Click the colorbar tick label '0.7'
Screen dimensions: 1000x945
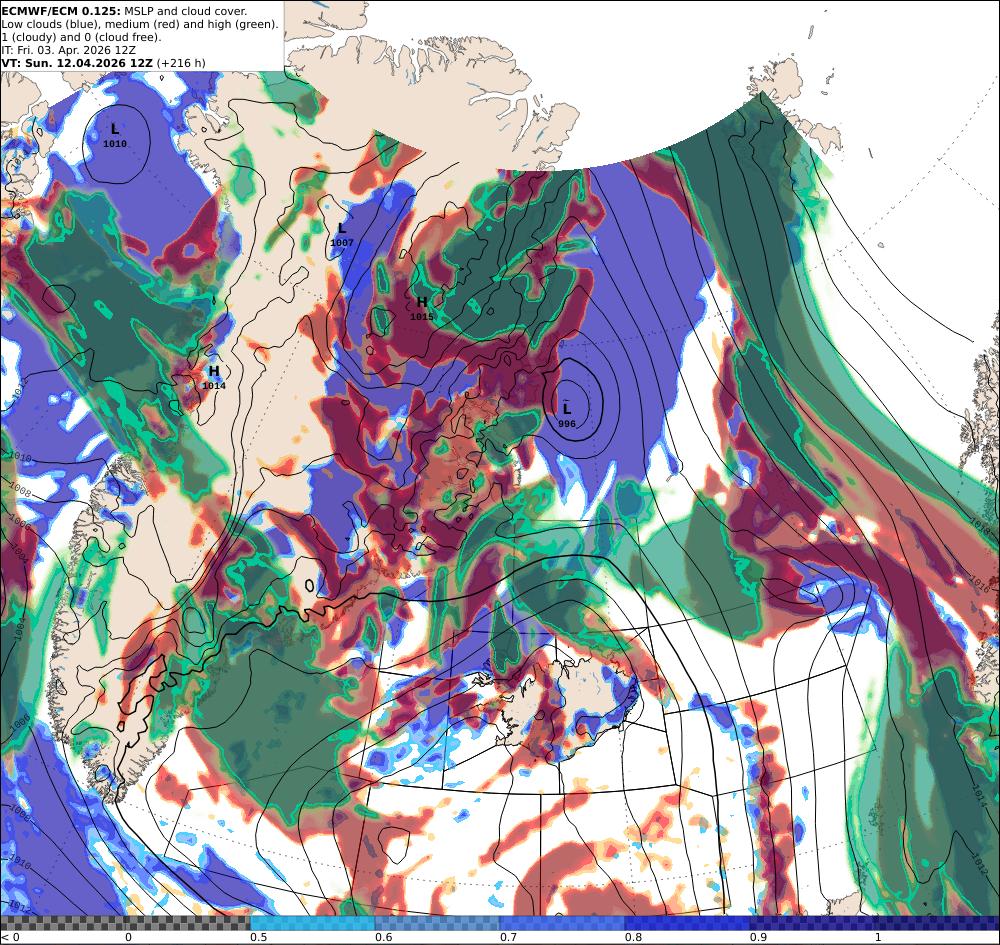[x=508, y=937]
